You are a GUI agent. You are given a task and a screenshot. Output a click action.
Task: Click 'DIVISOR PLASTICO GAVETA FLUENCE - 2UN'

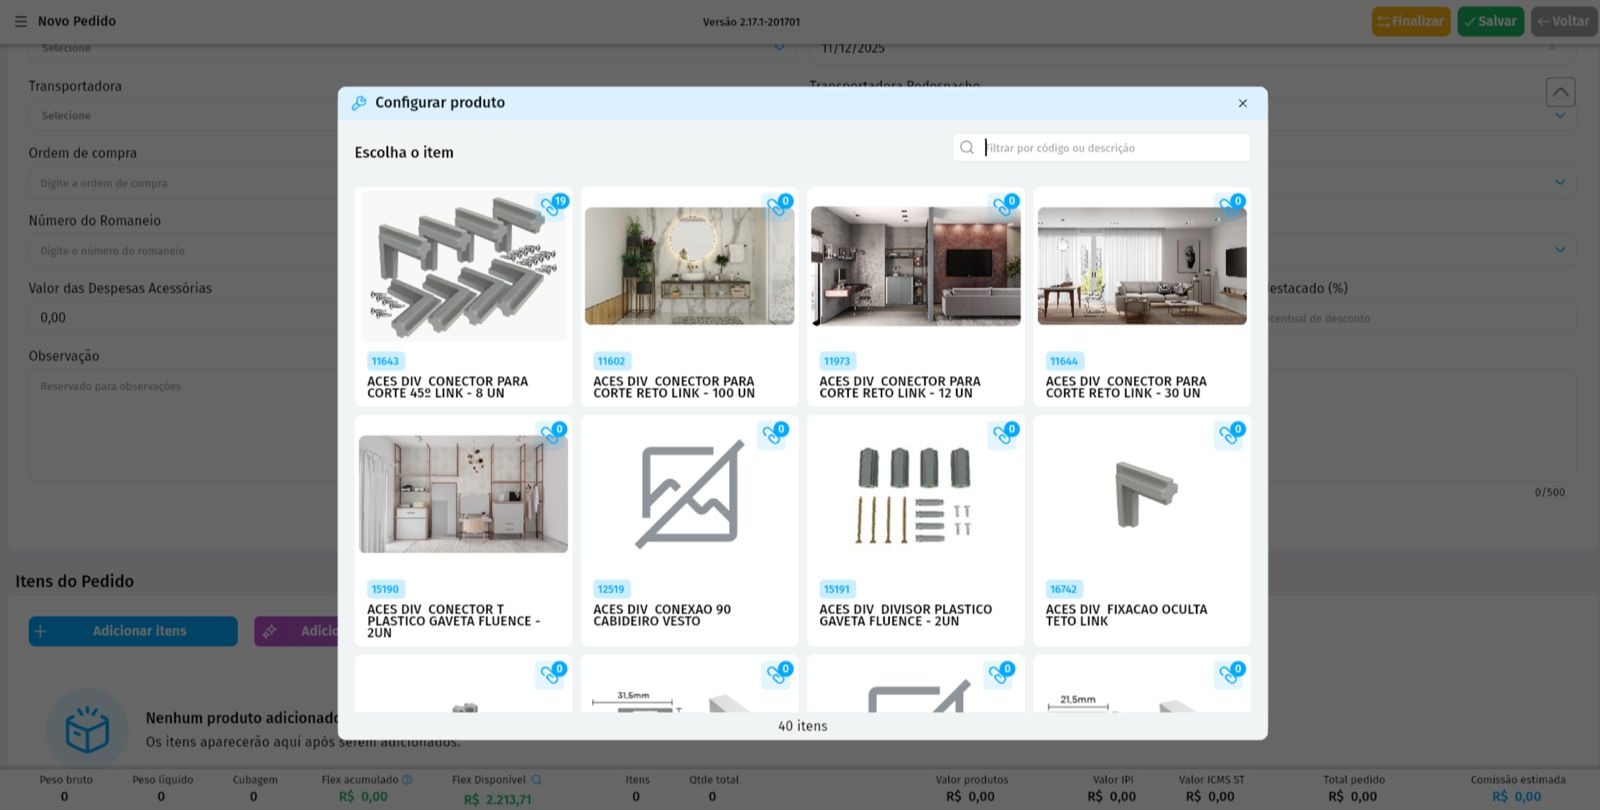(x=906, y=615)
